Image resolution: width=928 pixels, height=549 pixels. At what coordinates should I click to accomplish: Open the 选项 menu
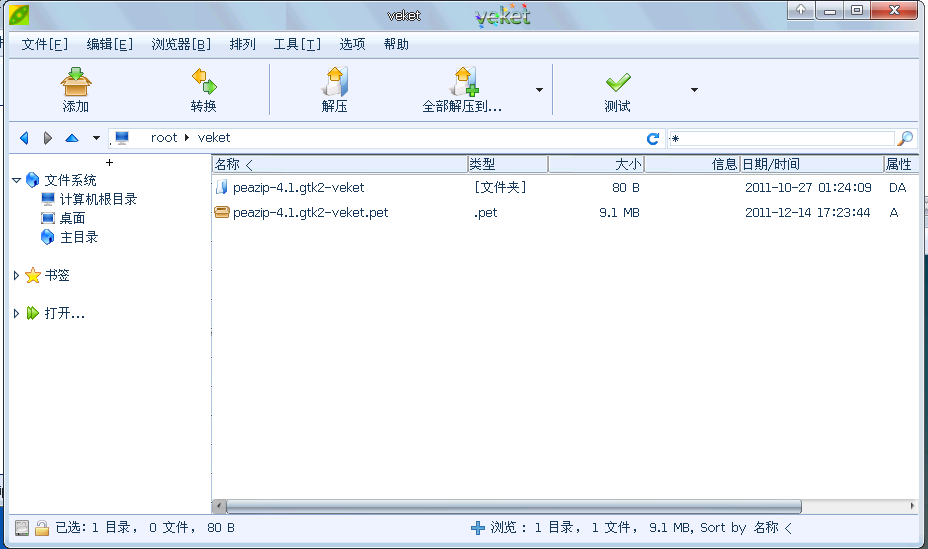click(352, 44)
